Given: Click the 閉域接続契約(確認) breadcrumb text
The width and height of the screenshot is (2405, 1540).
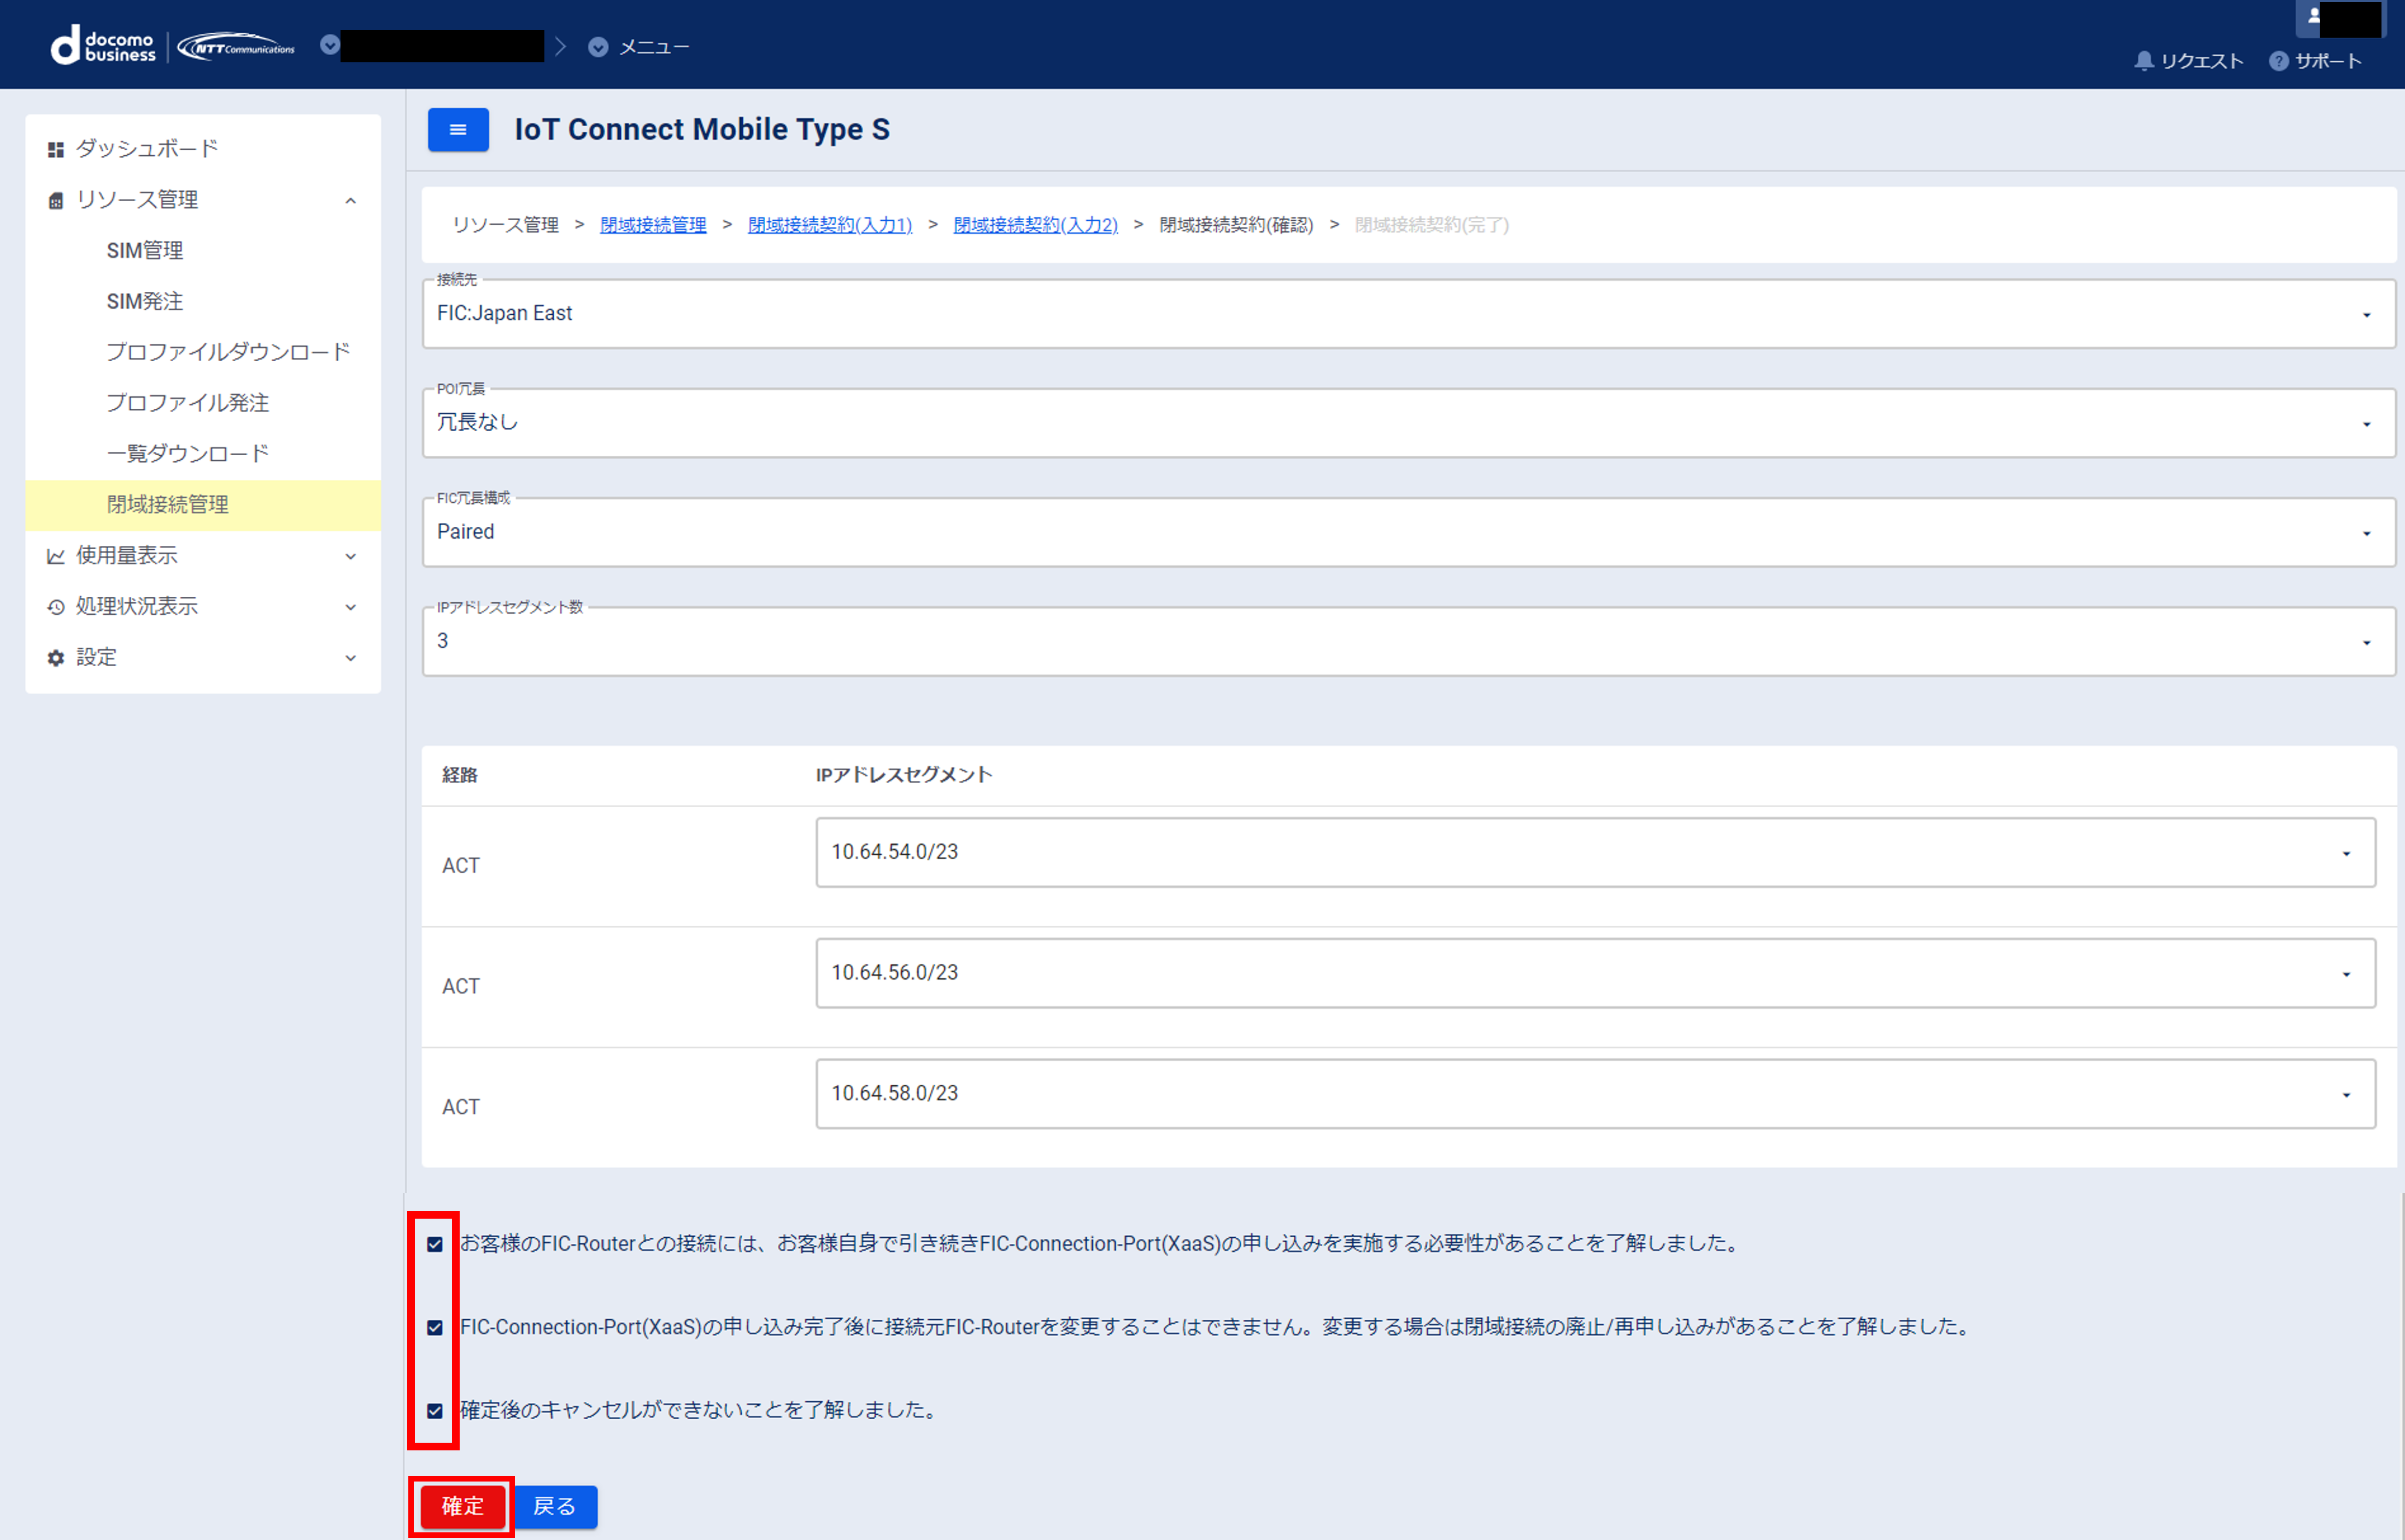Looking at the screenshot, I should 1236,225.
